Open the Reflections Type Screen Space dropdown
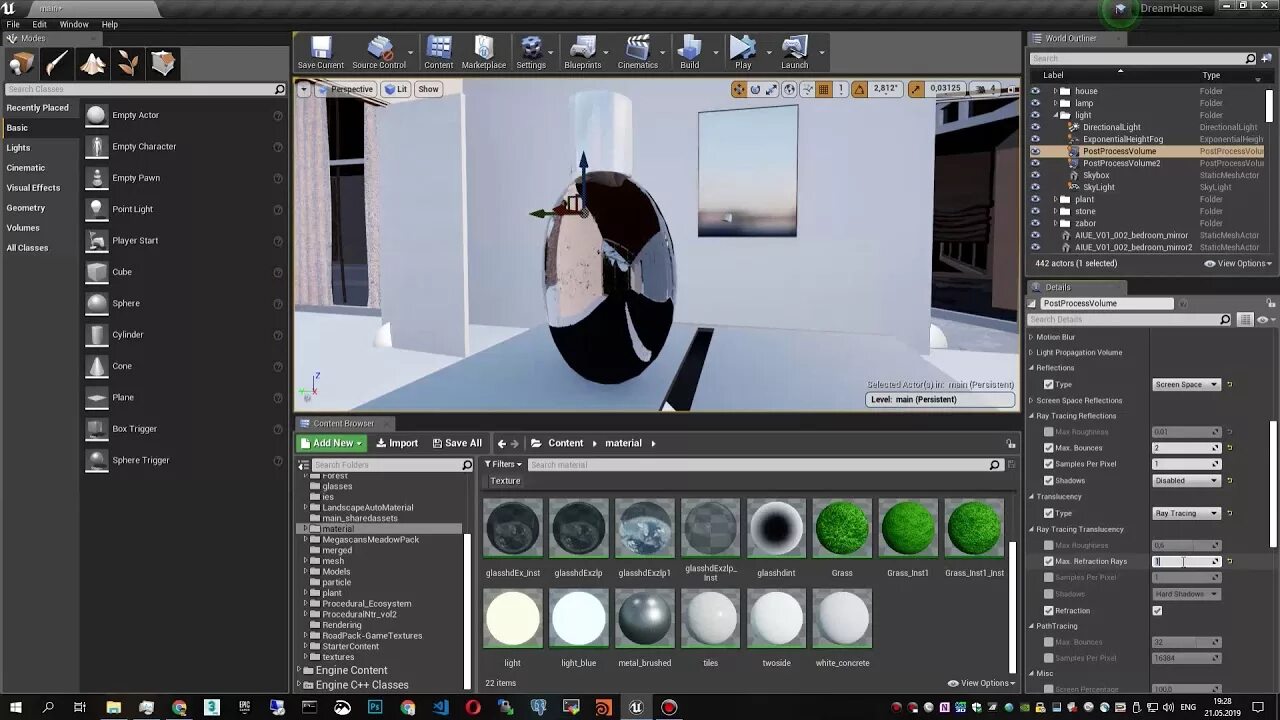 tap(1186, 385)
